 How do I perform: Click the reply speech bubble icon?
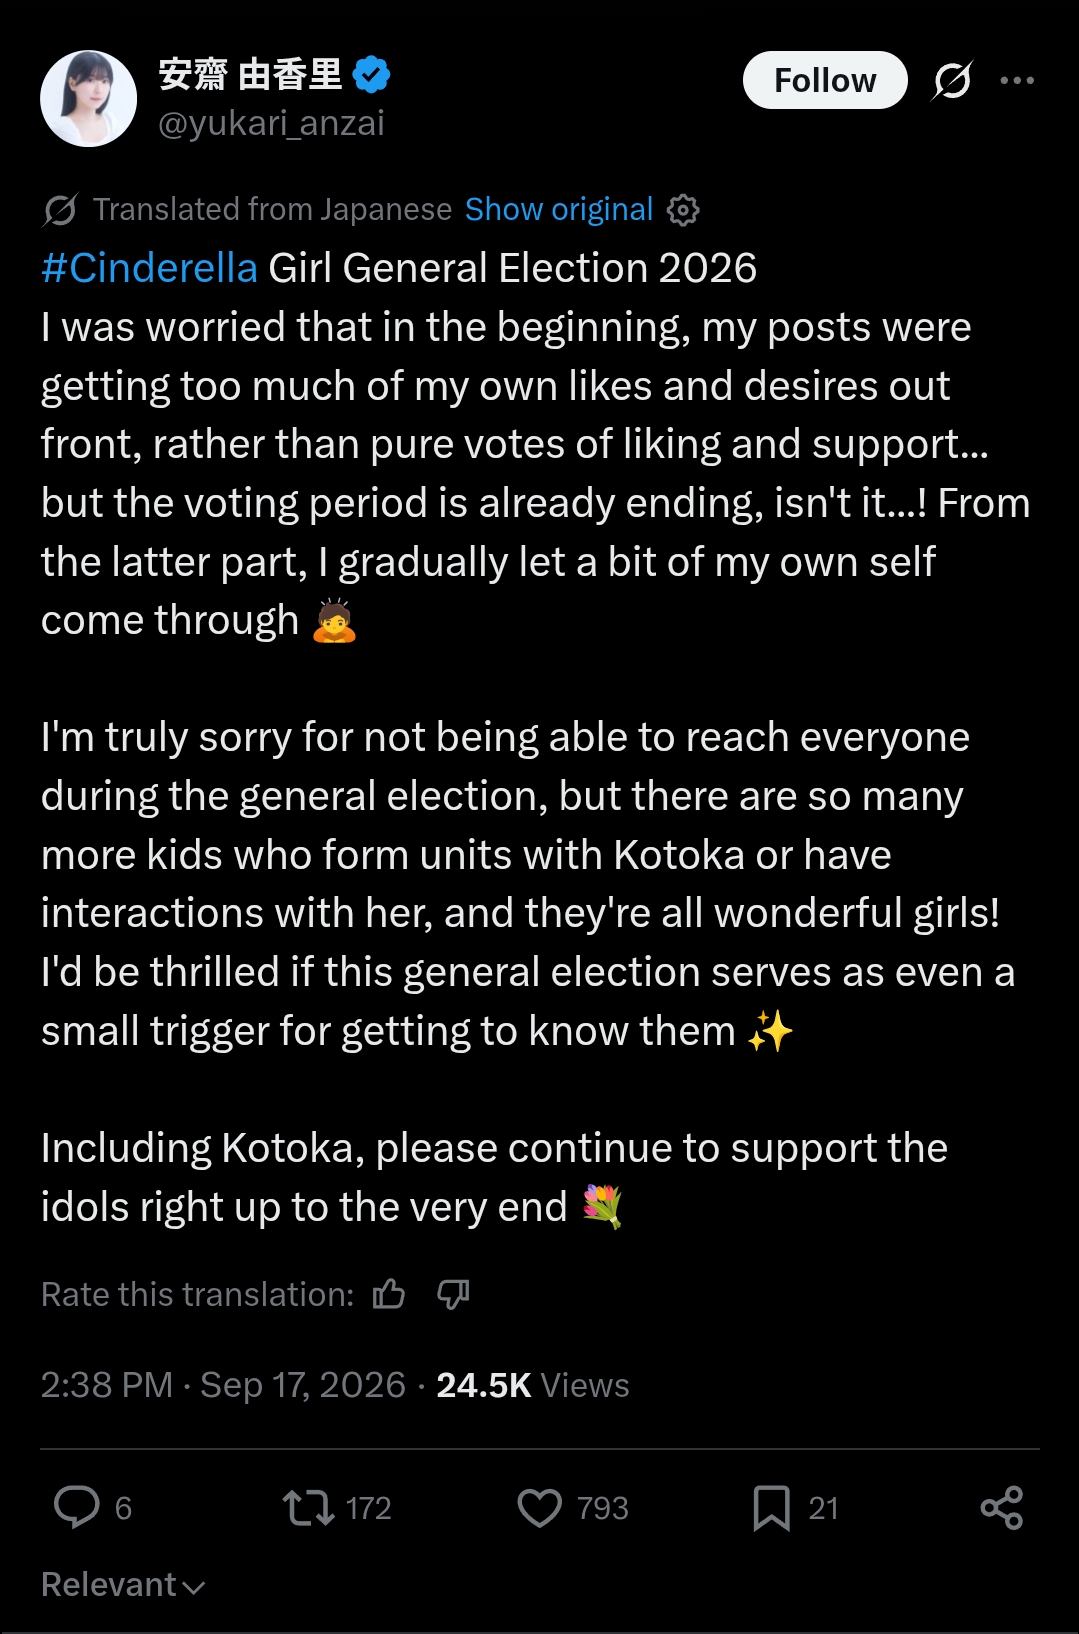point(76,1507)
